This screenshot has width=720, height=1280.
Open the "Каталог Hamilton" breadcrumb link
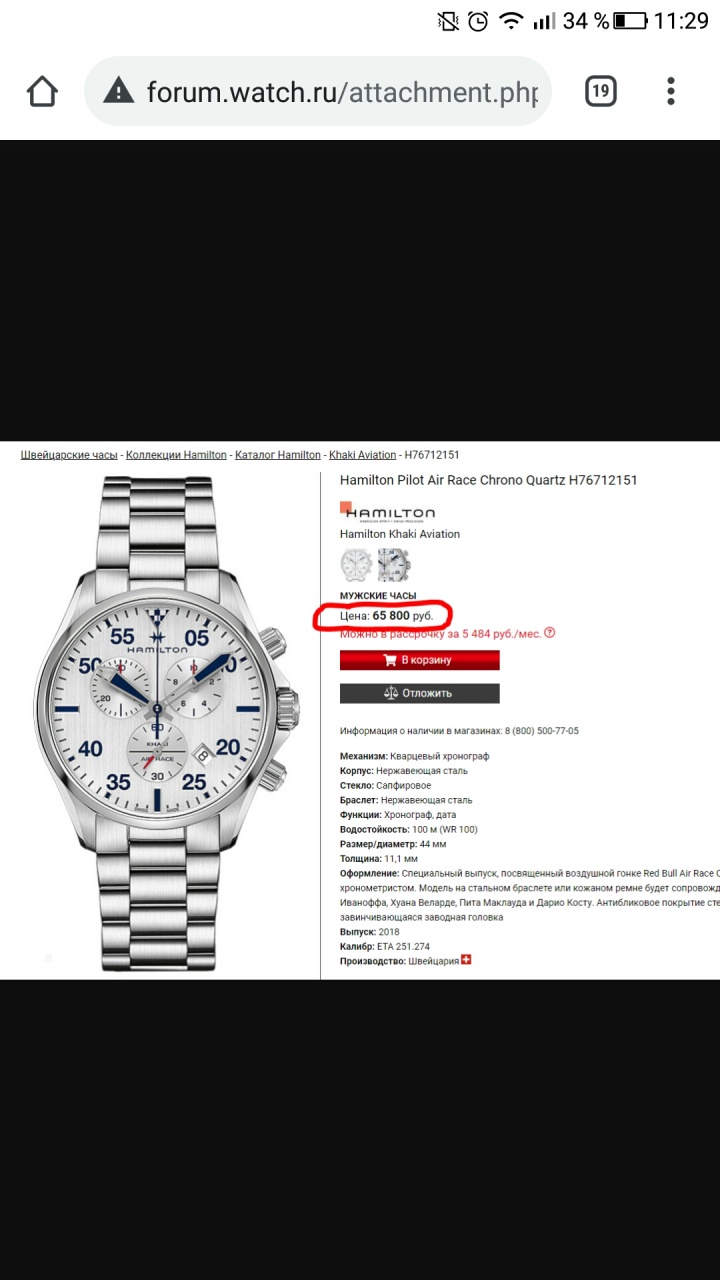pyautogui.click(x=278, y=455)
